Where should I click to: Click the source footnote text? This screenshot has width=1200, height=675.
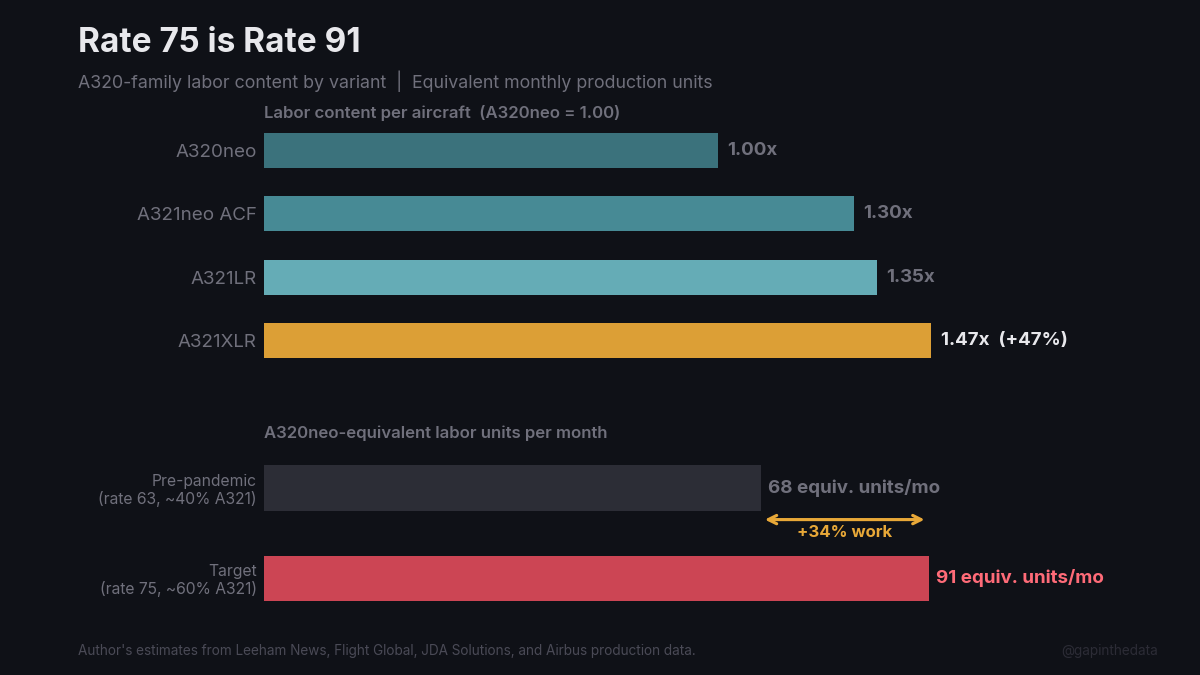pyautogui.click(x=386, y=650)
